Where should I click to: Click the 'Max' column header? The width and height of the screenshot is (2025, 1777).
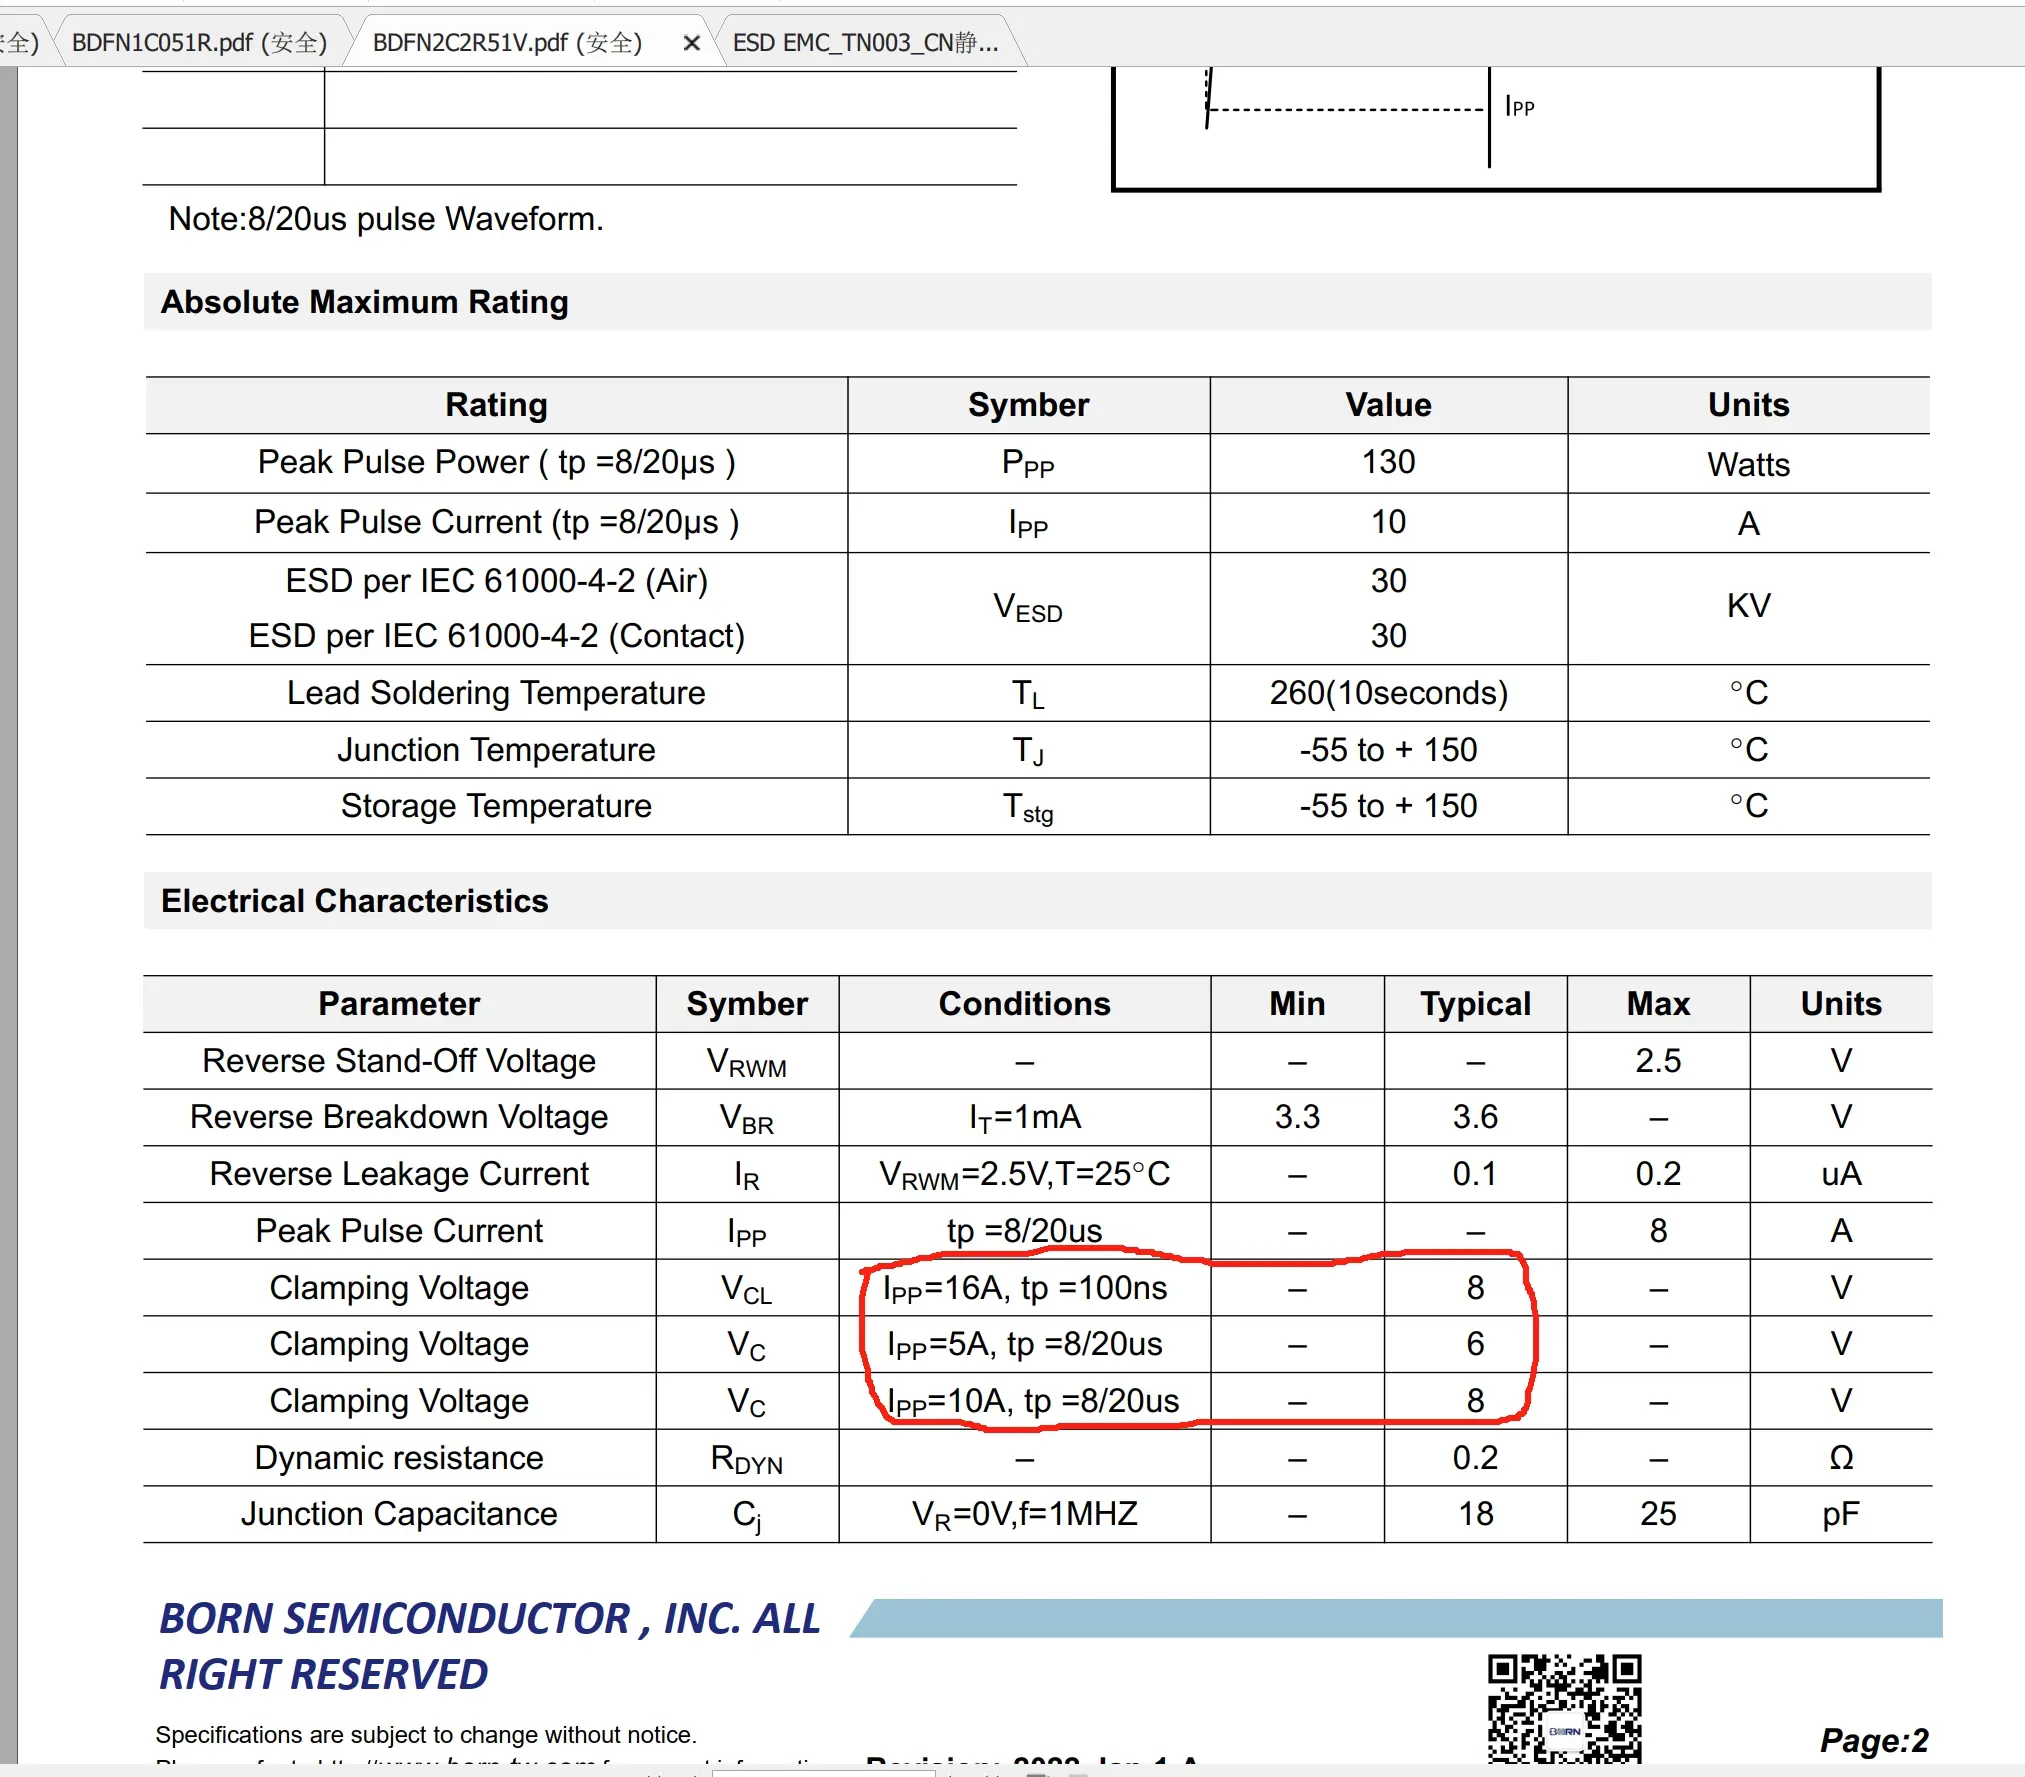[1658, 1004]
